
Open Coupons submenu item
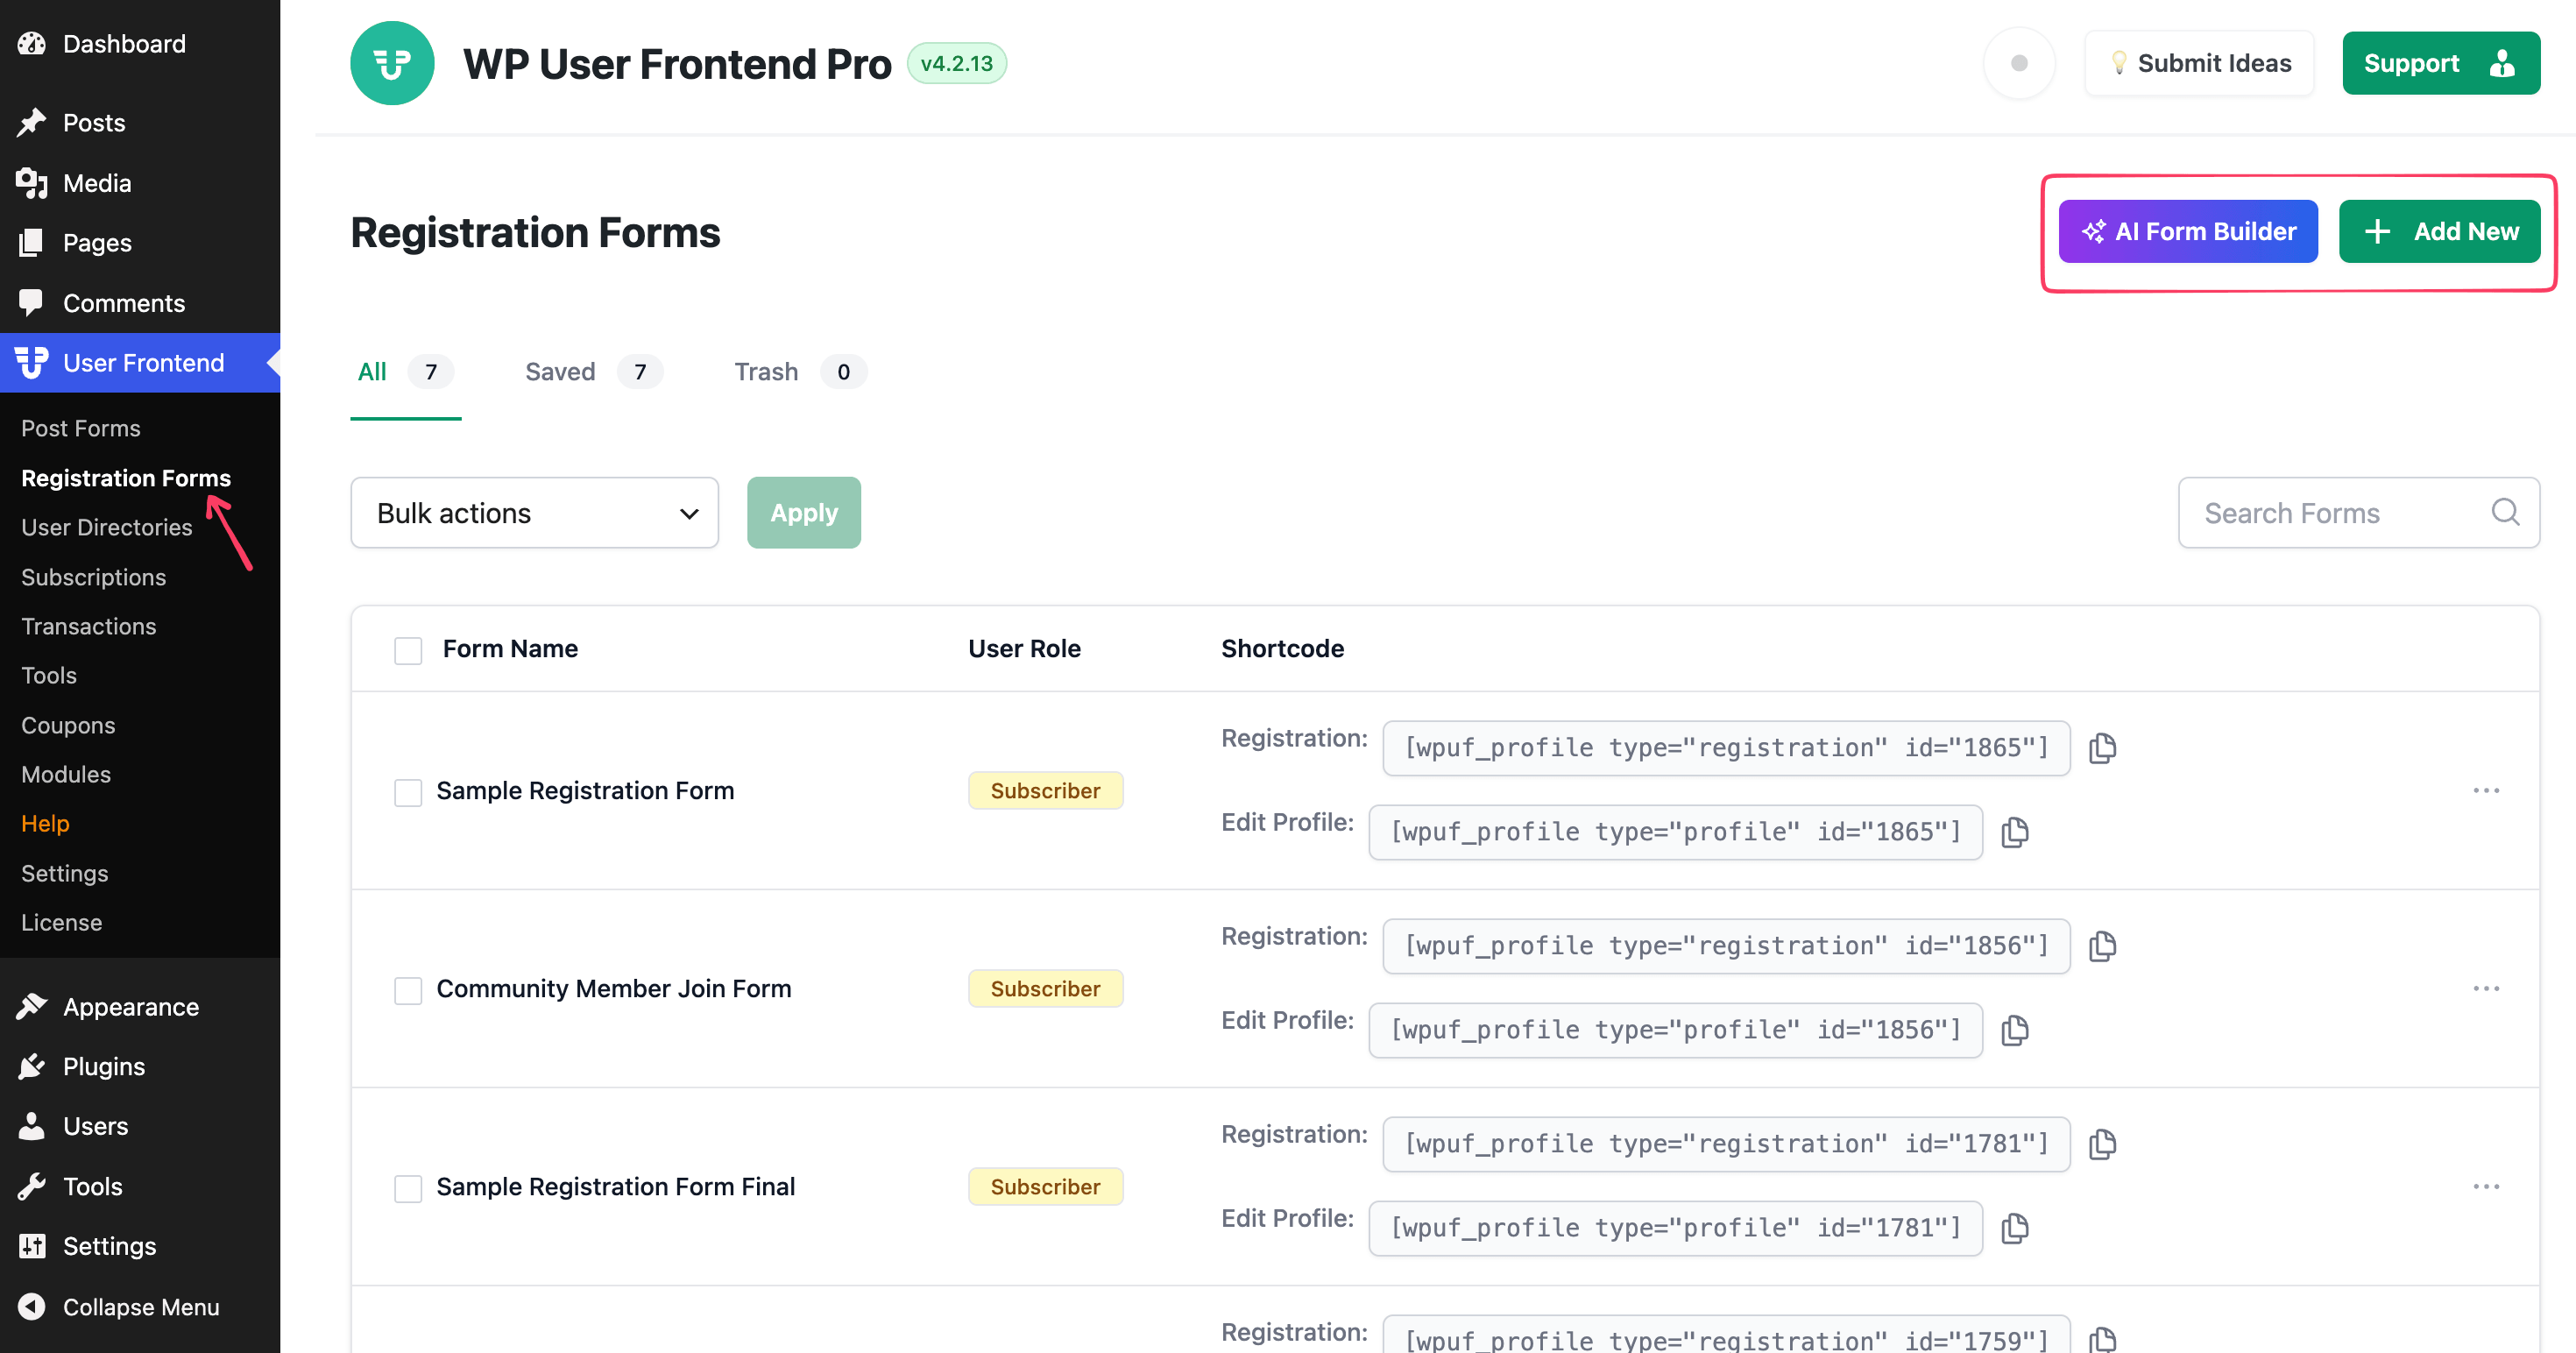68,725
